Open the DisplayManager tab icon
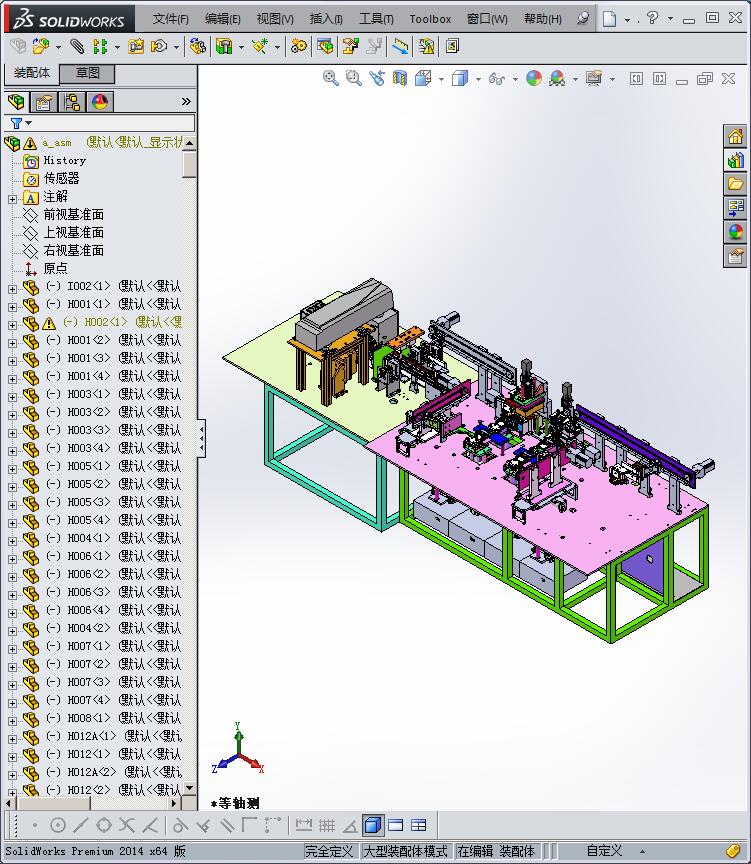Image resolution: width=751 pixels, height=864 pixels. pyautogui.click(x=100, y=102)
